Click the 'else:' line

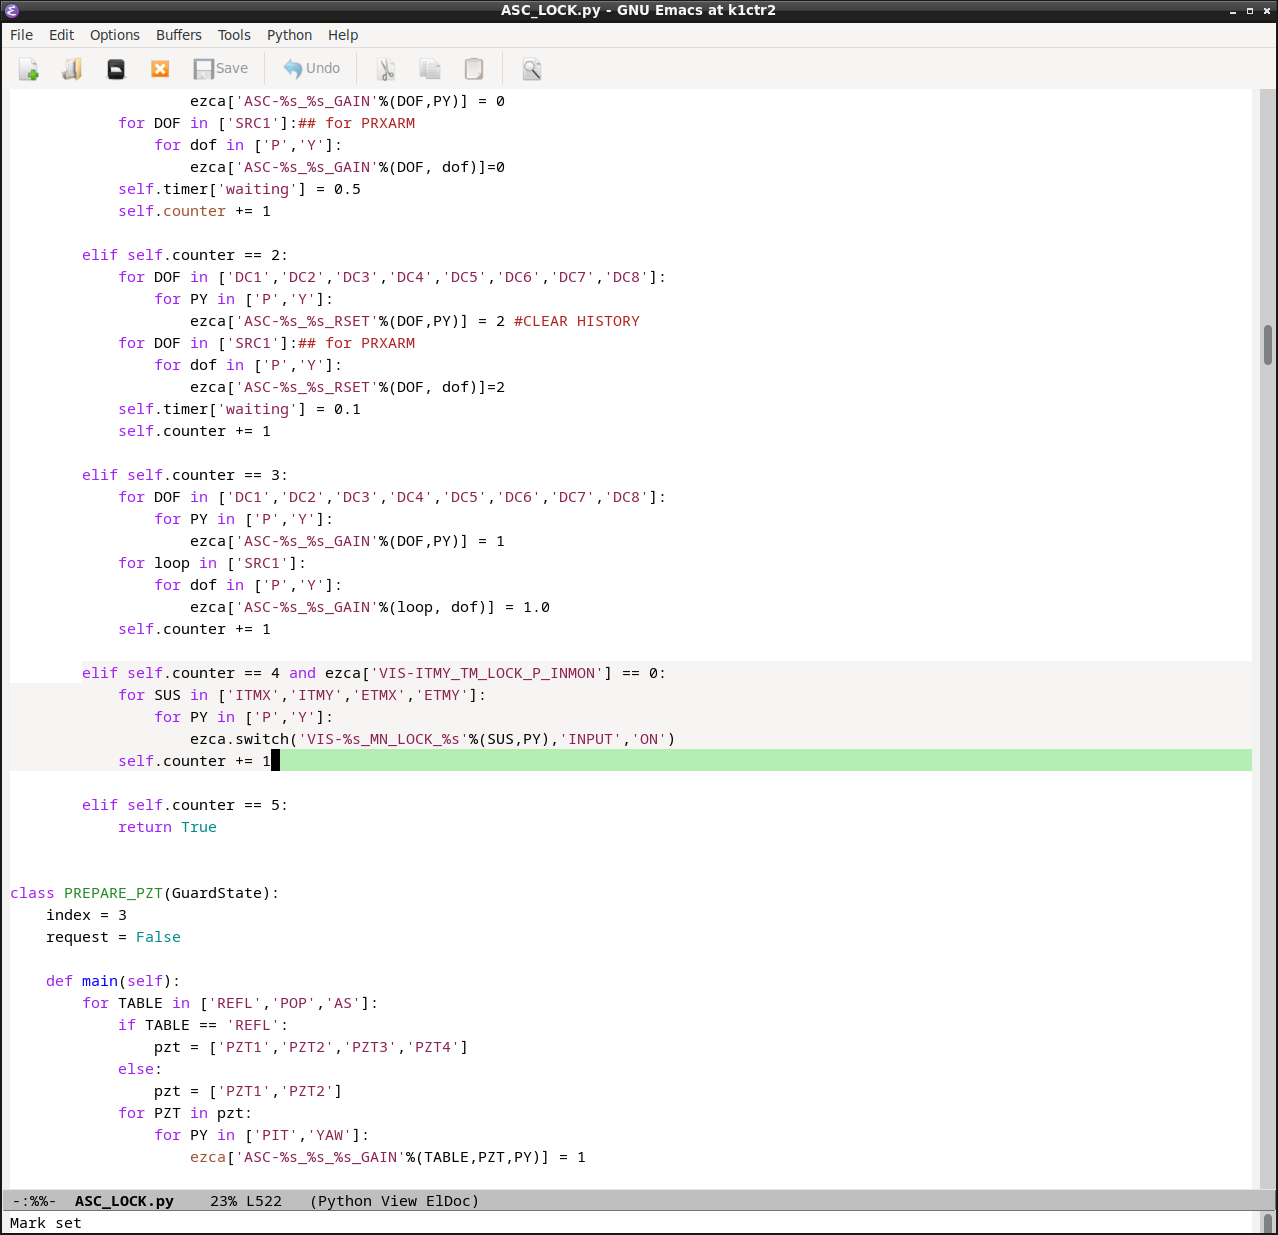[x=140, y=1069]
